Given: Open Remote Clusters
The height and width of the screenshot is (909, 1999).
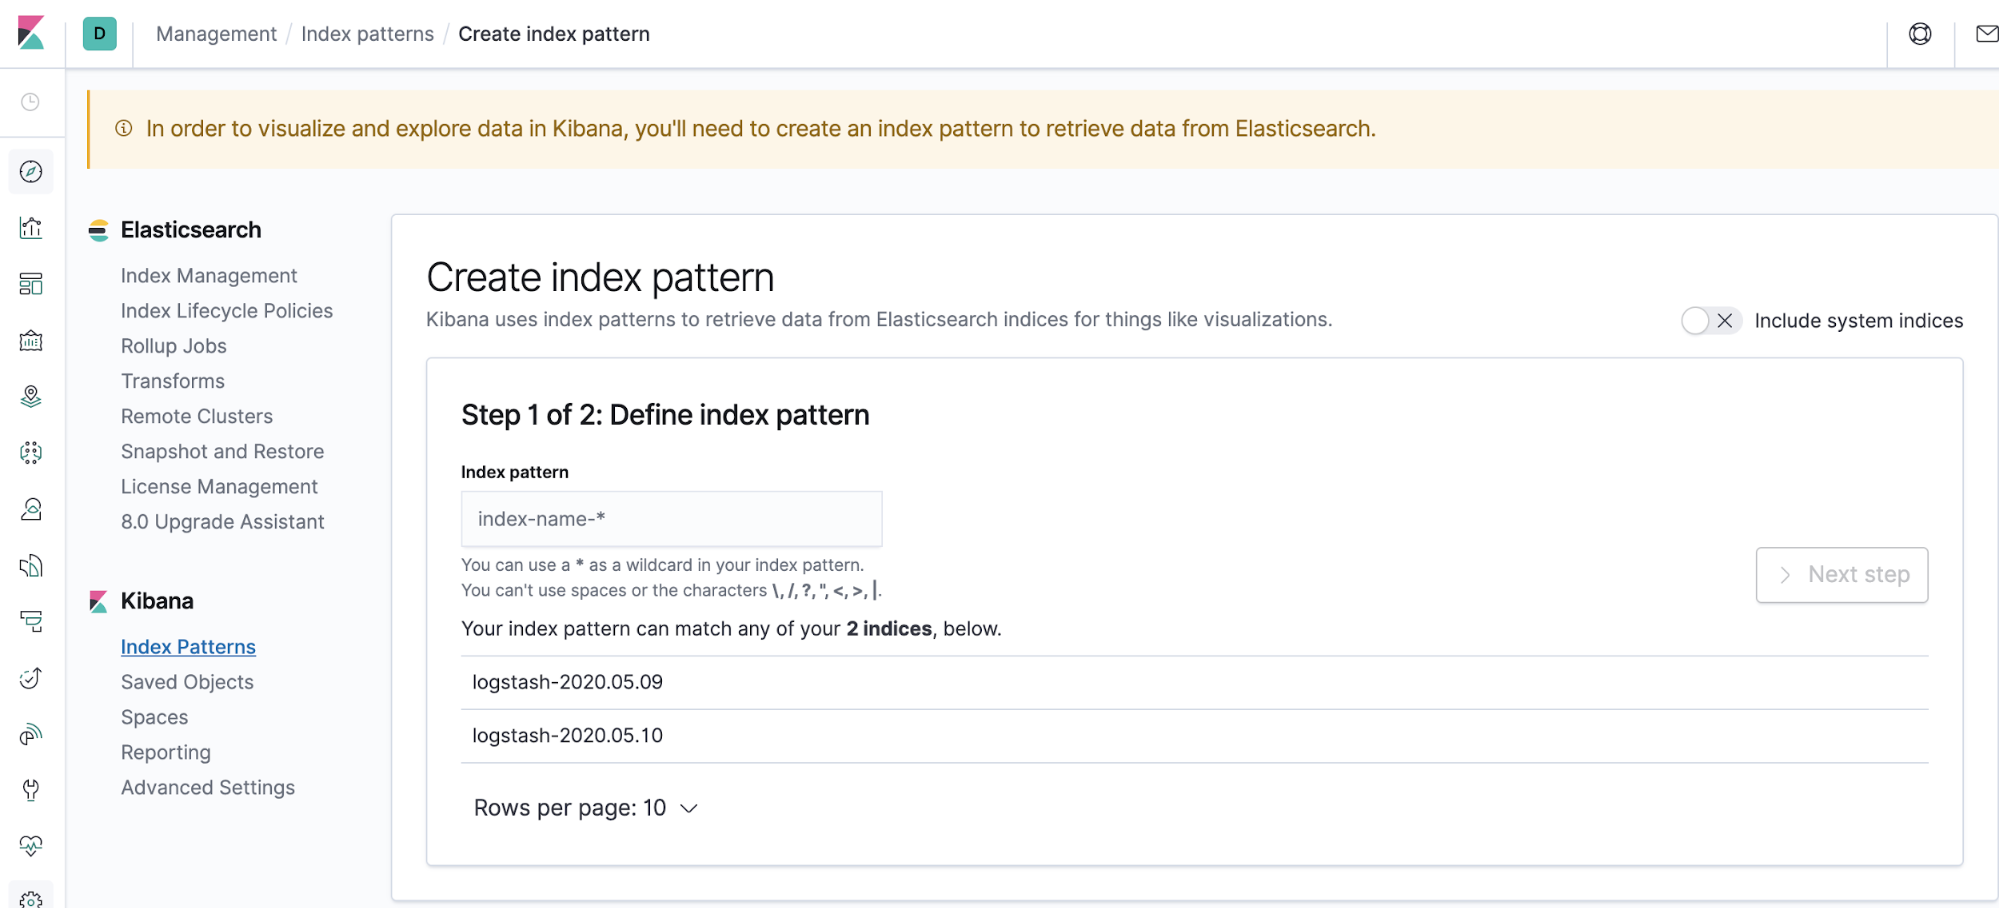Looking at the screenshot, I should 197,416.
